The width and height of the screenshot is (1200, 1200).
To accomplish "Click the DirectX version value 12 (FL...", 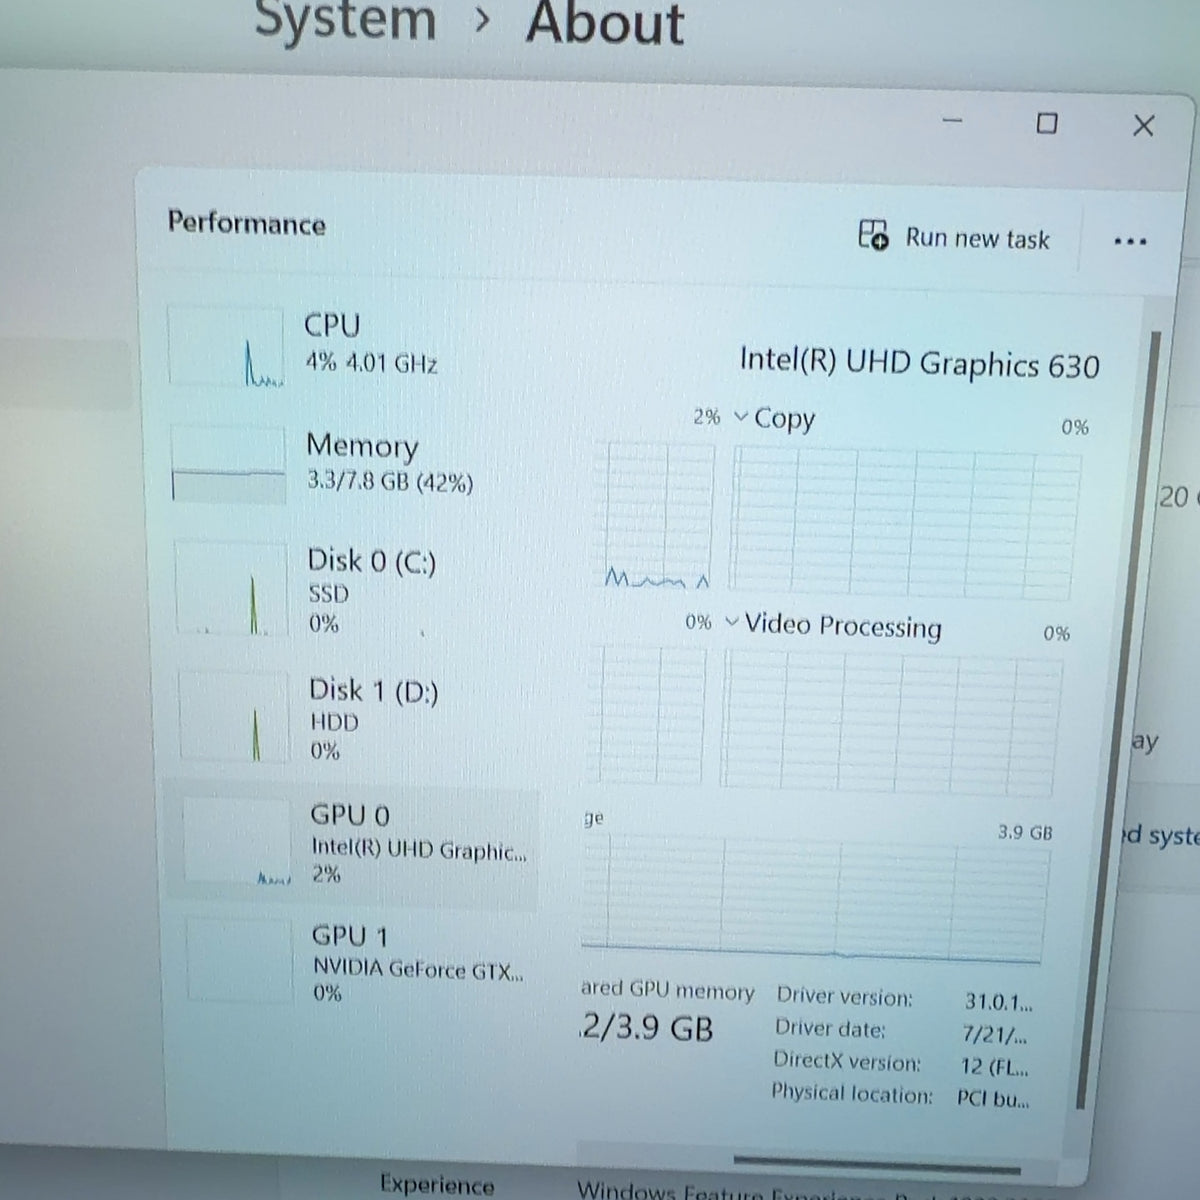I will pos(993,1067).
